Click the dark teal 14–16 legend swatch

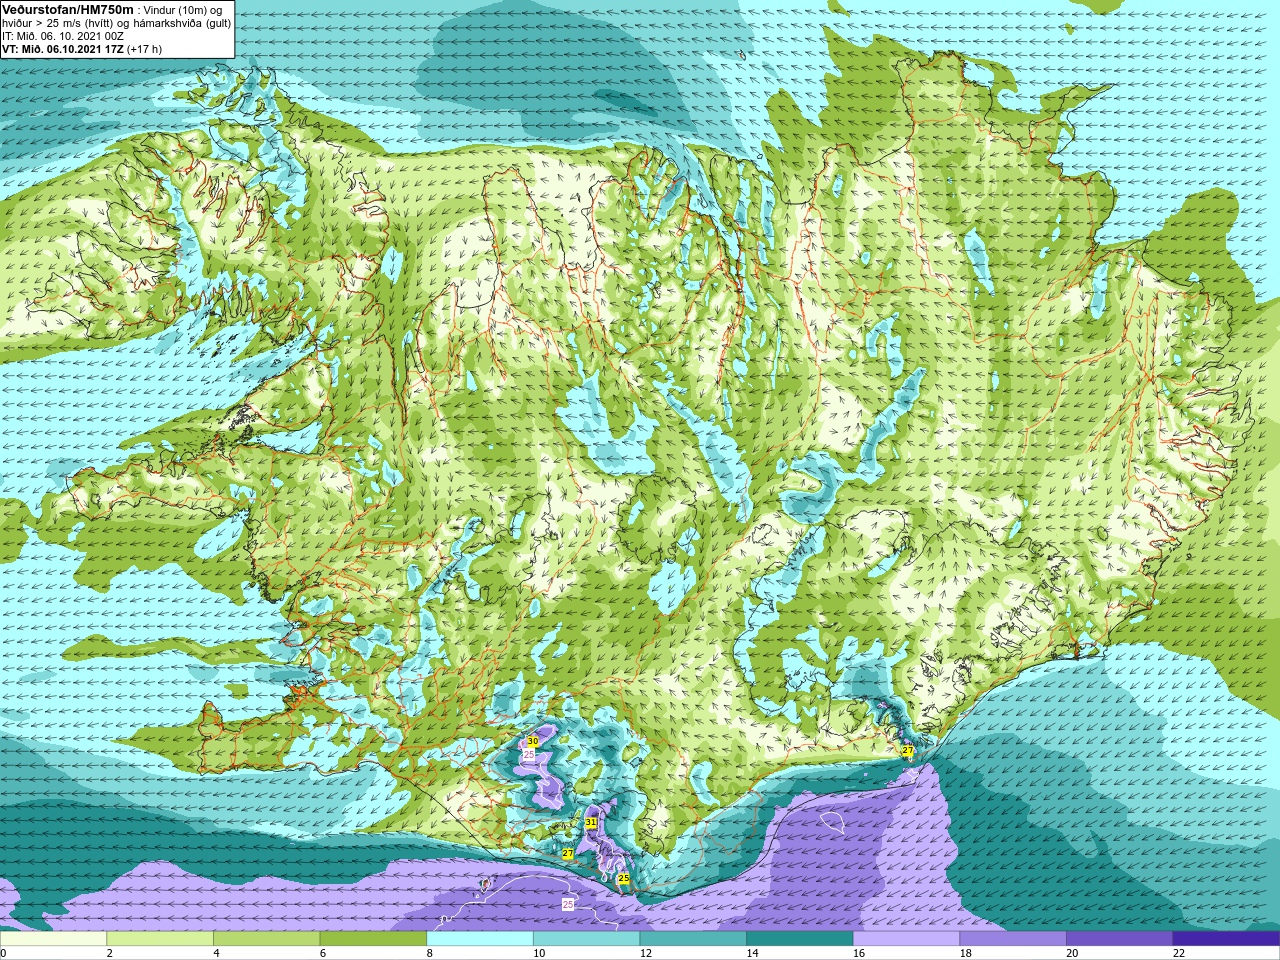tap(800, 939)
